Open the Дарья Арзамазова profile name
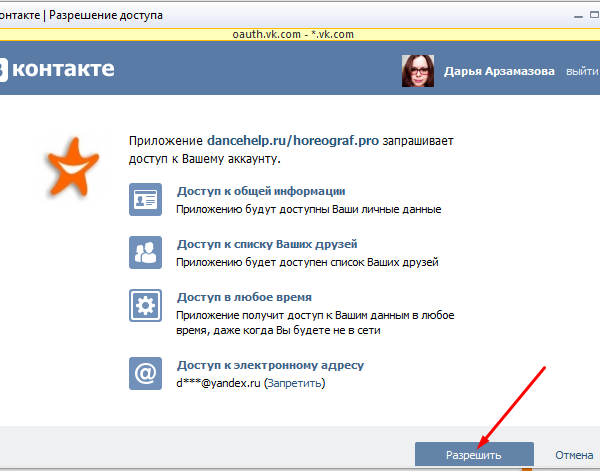The image size is (600, 471). (499, 71)
